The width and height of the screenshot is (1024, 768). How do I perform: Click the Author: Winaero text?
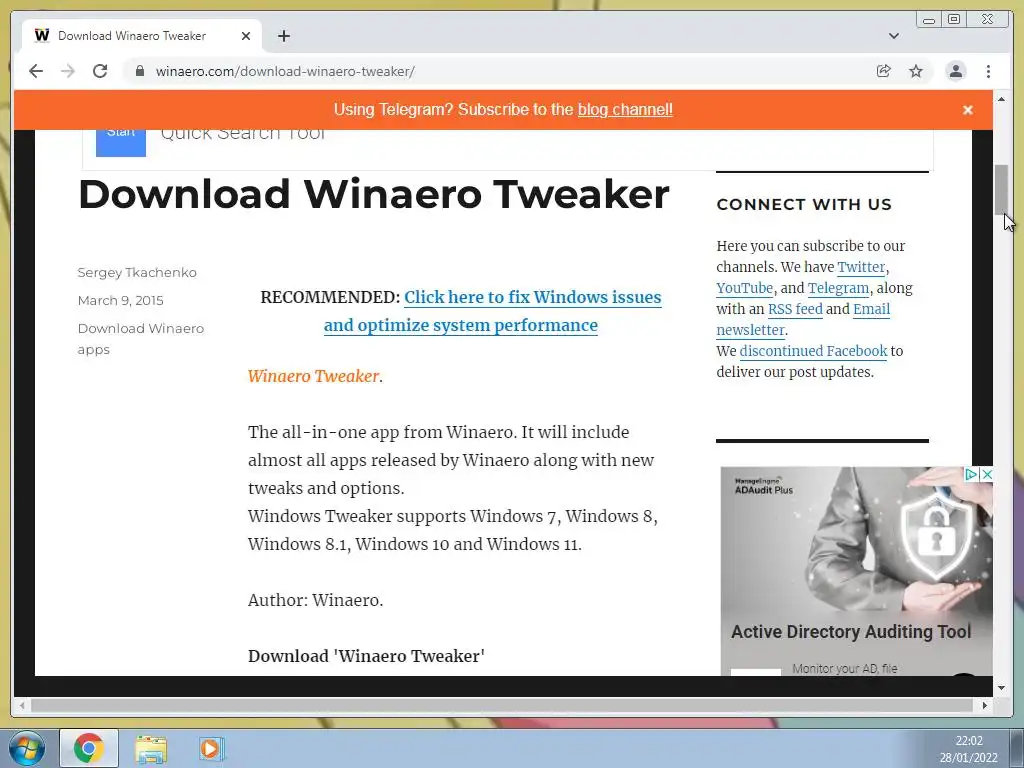click(315, 600)
